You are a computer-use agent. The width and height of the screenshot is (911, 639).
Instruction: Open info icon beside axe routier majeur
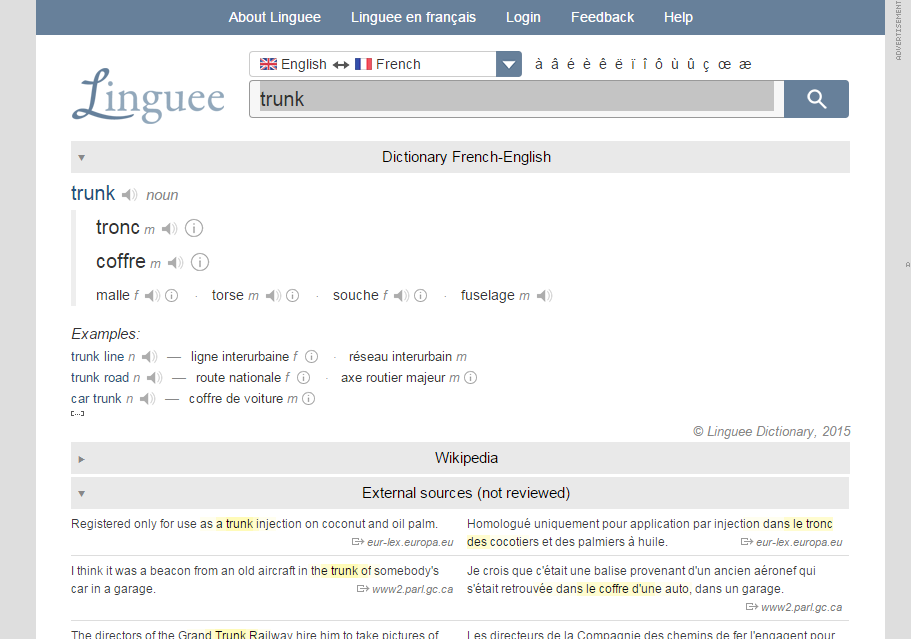[x=470, y=378]
